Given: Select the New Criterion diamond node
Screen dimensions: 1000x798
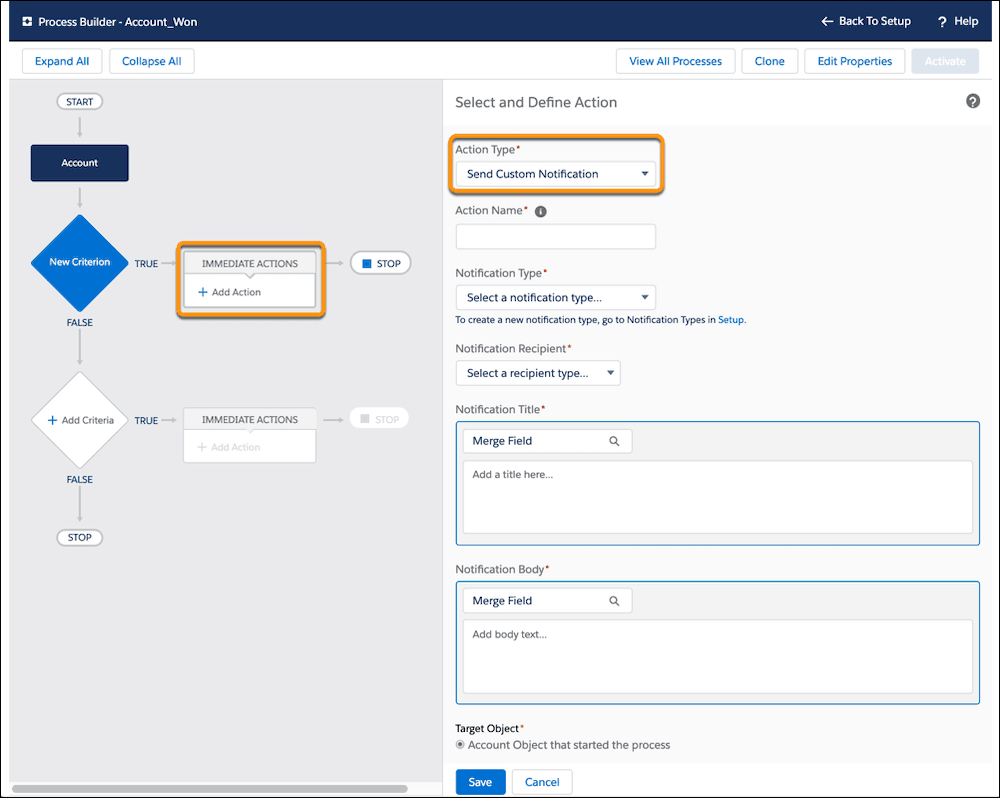Looking at the screenshot, I should (x=80, y=262).
